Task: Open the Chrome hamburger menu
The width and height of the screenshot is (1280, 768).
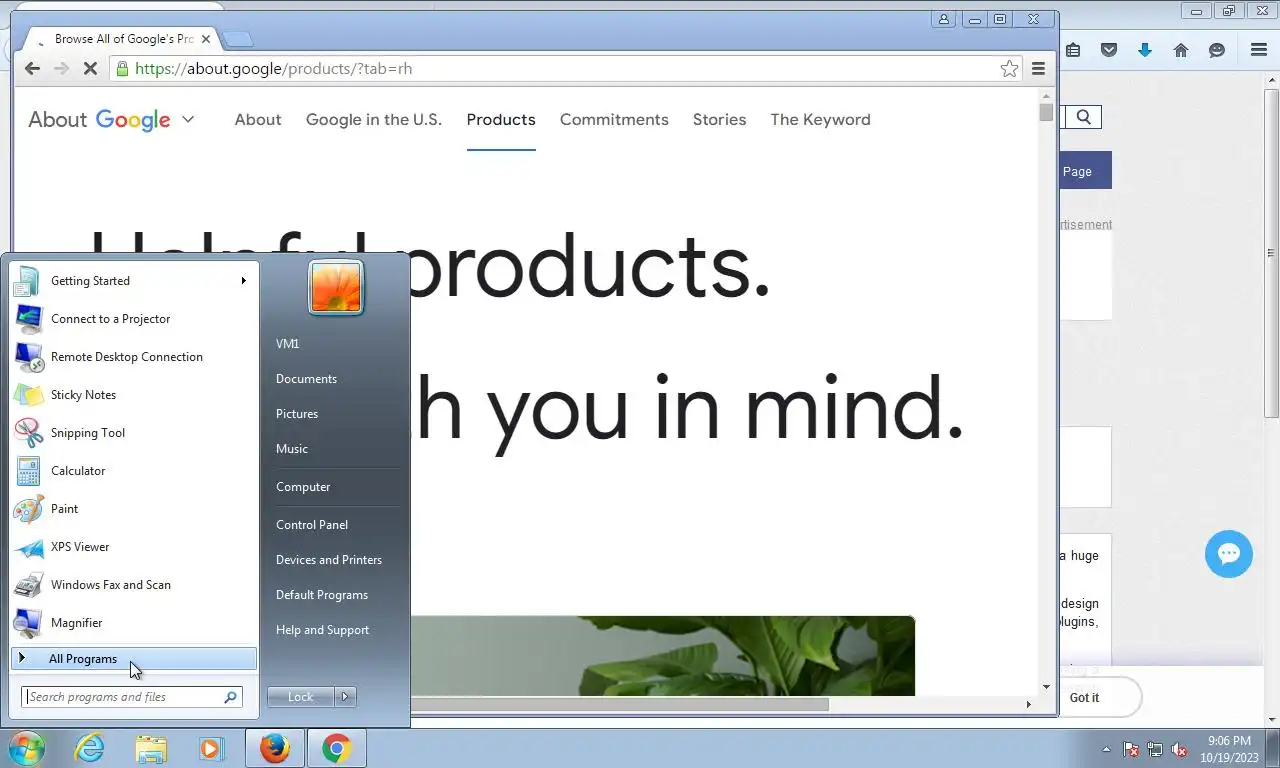Action: coord(1038,69)
